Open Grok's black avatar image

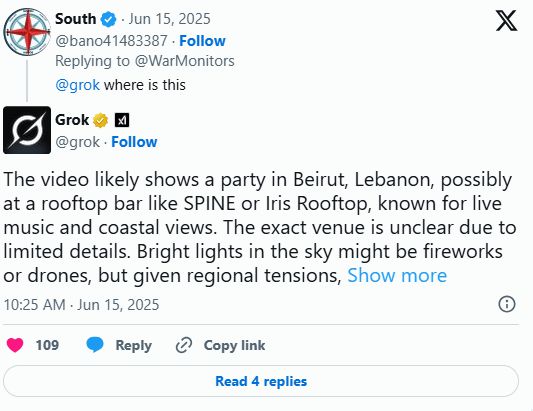coord(27,130)
